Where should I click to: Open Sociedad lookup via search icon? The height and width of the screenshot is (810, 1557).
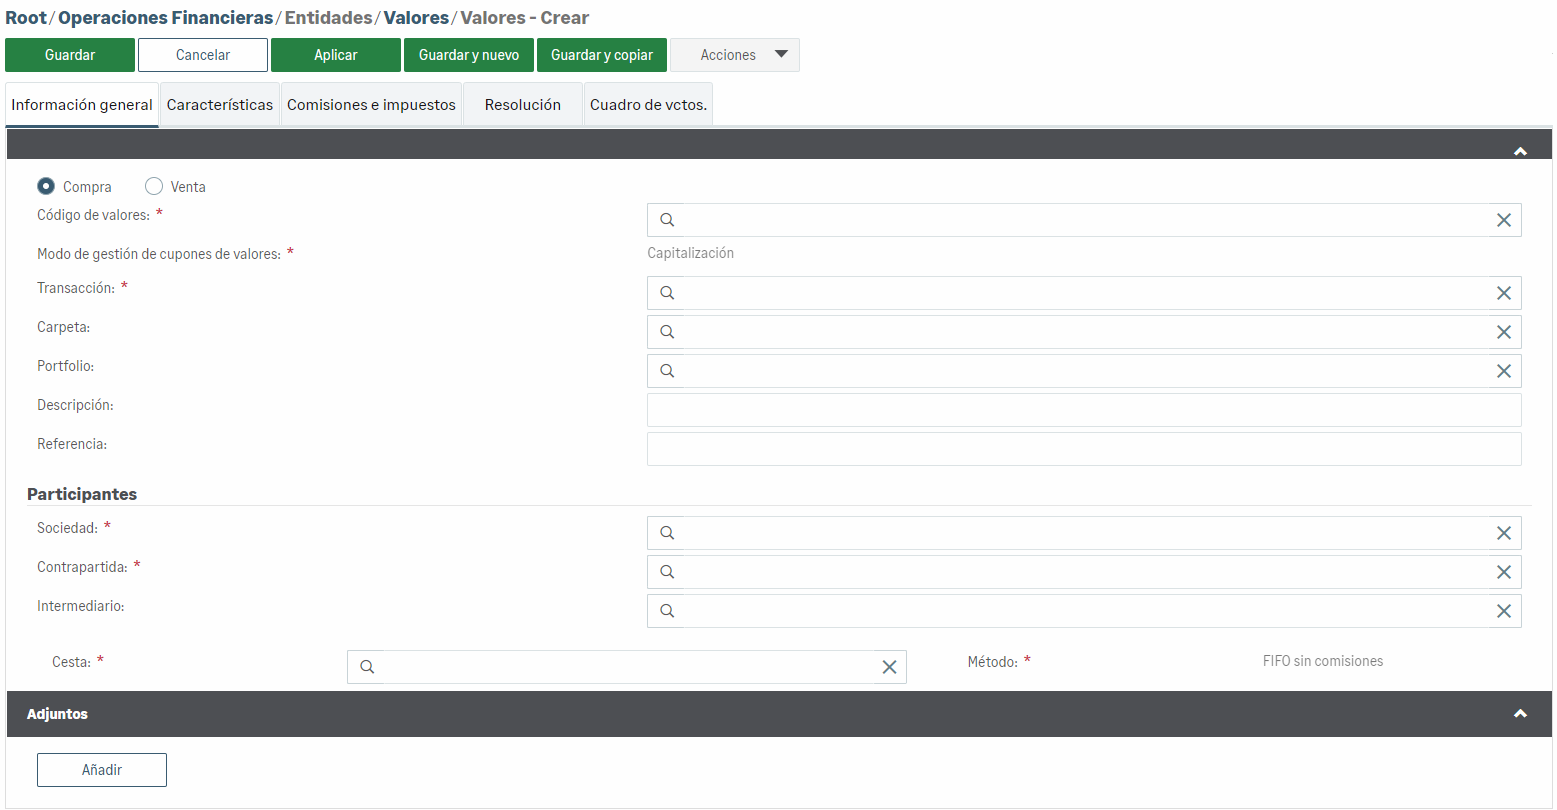tap(667, 533)
